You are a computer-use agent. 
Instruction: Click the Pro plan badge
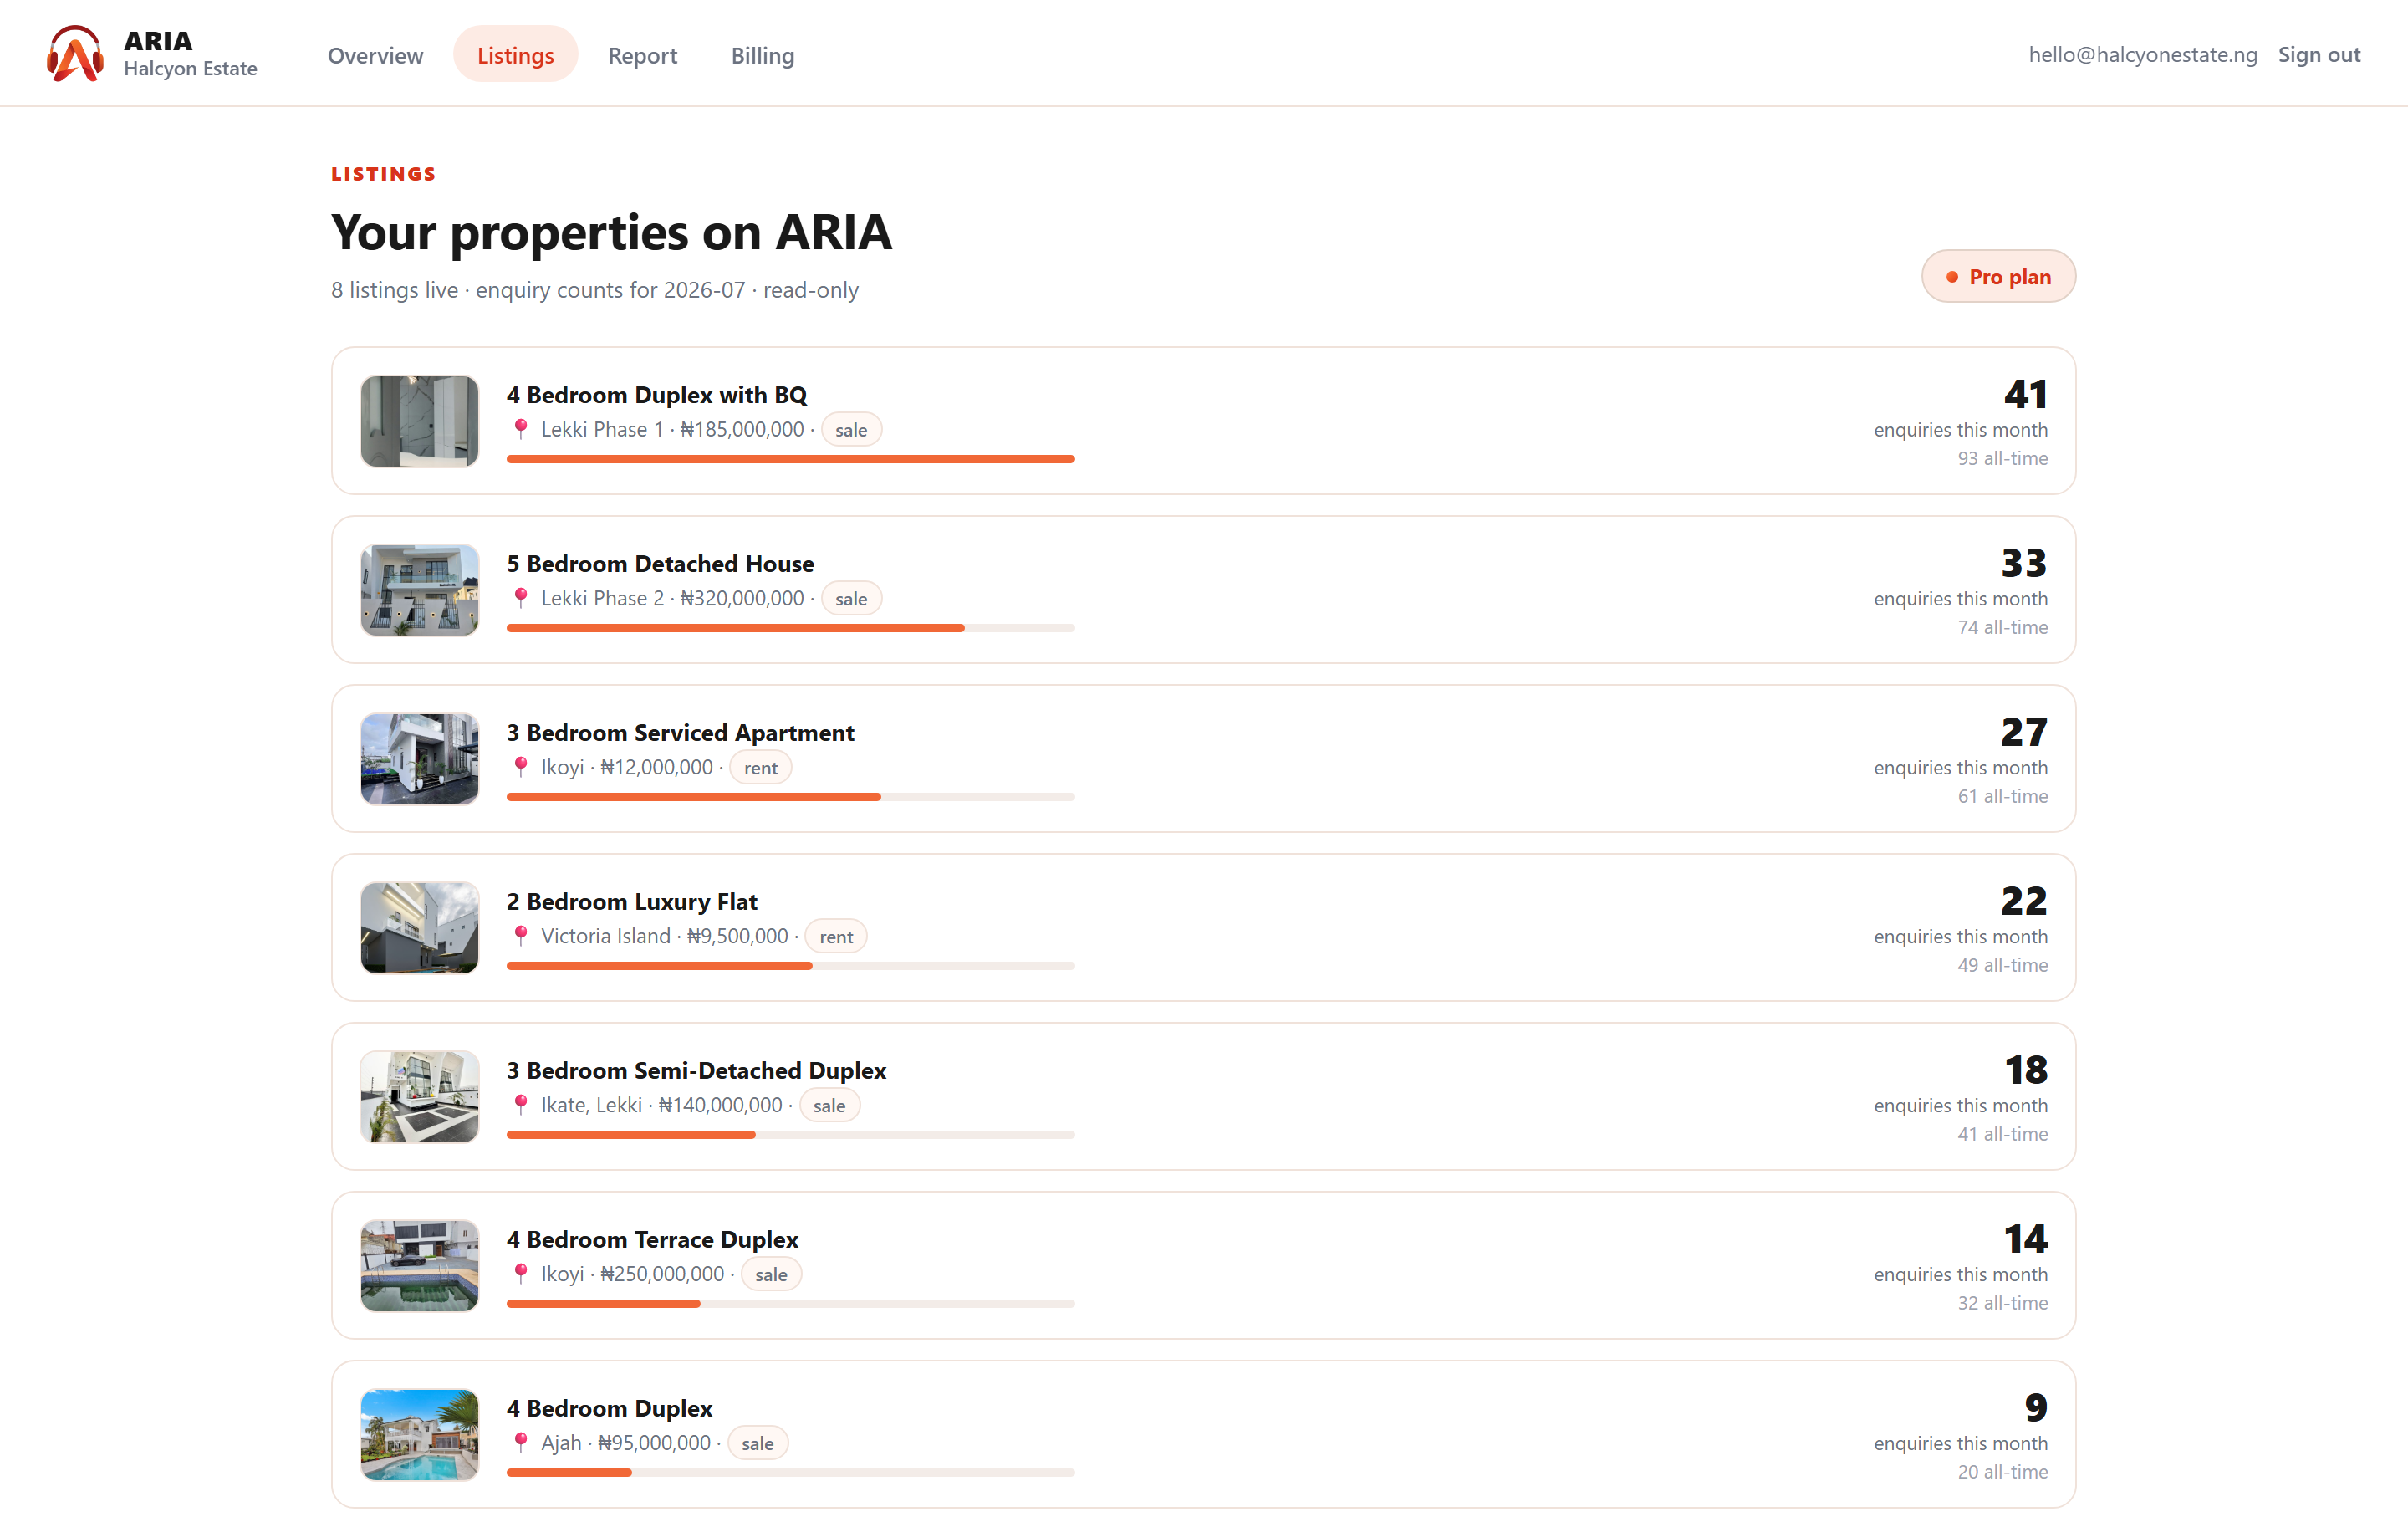click(x=1998, y=276)
